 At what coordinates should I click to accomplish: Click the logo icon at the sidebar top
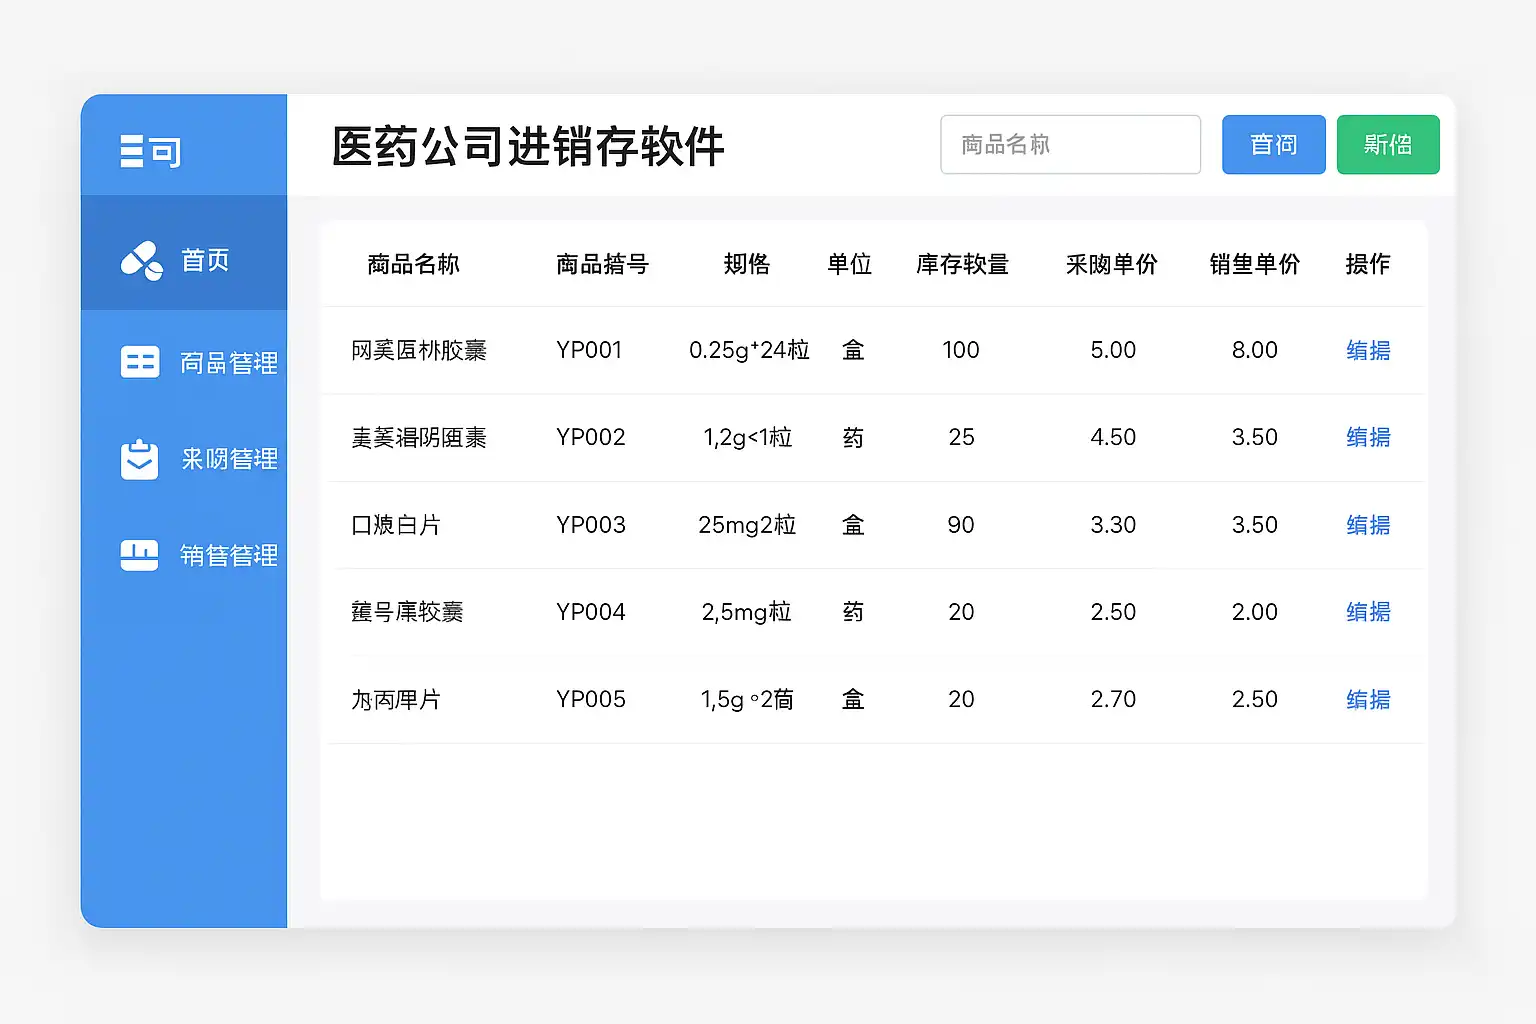150,151
